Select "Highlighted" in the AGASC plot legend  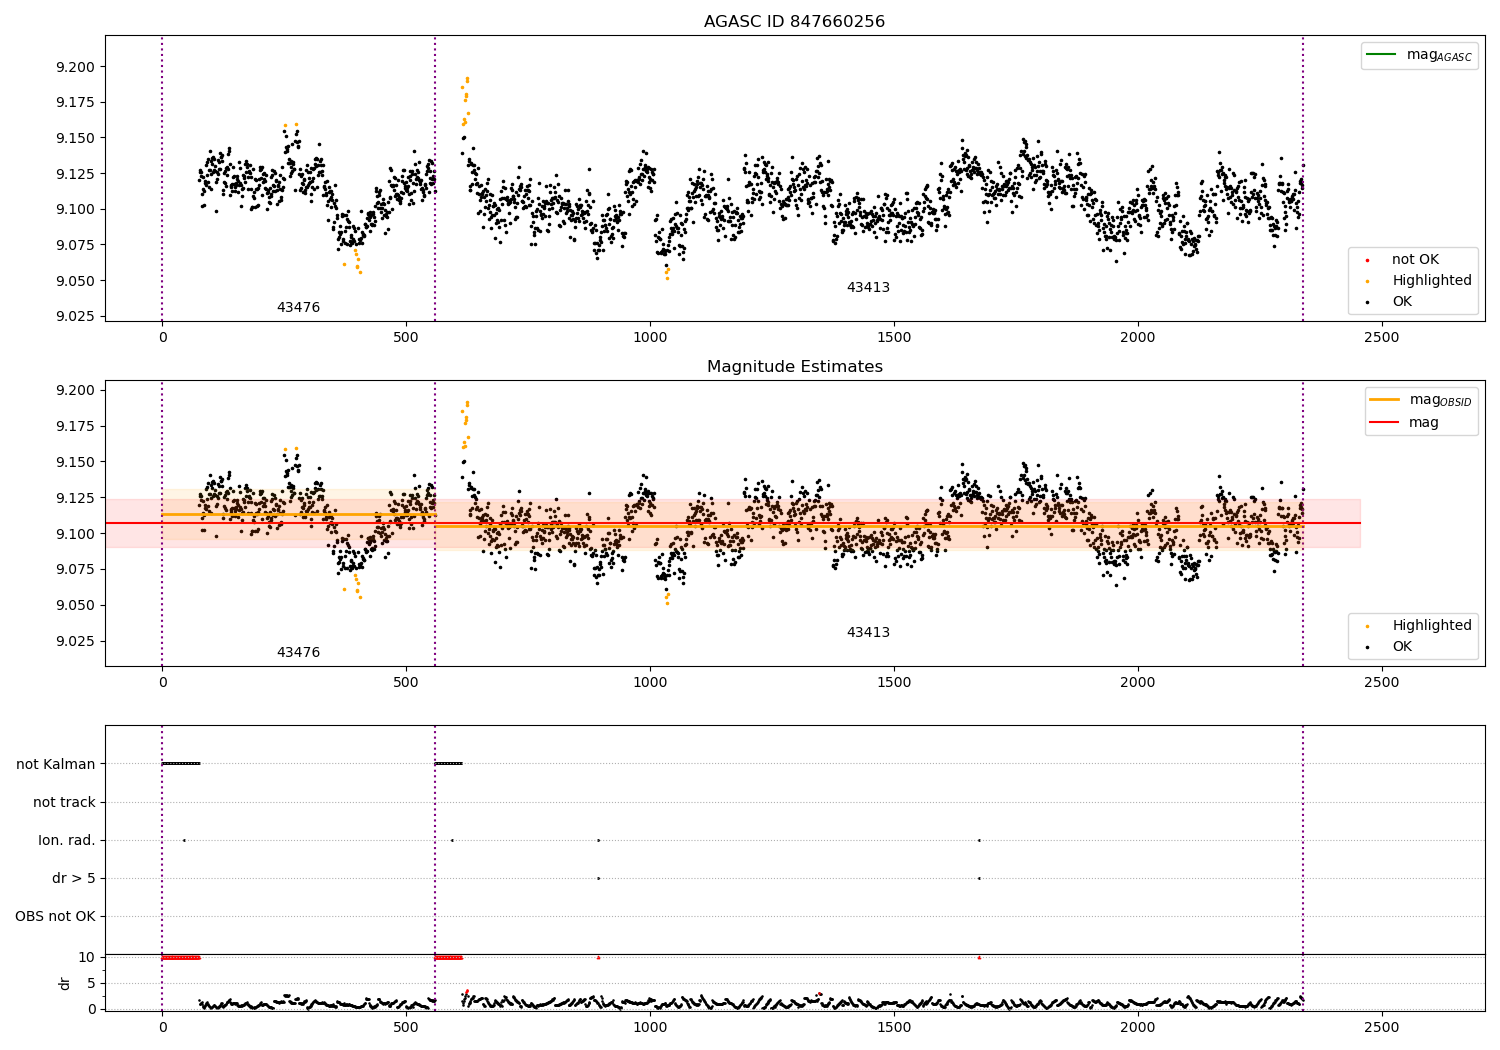click(x=1432, y=281)
